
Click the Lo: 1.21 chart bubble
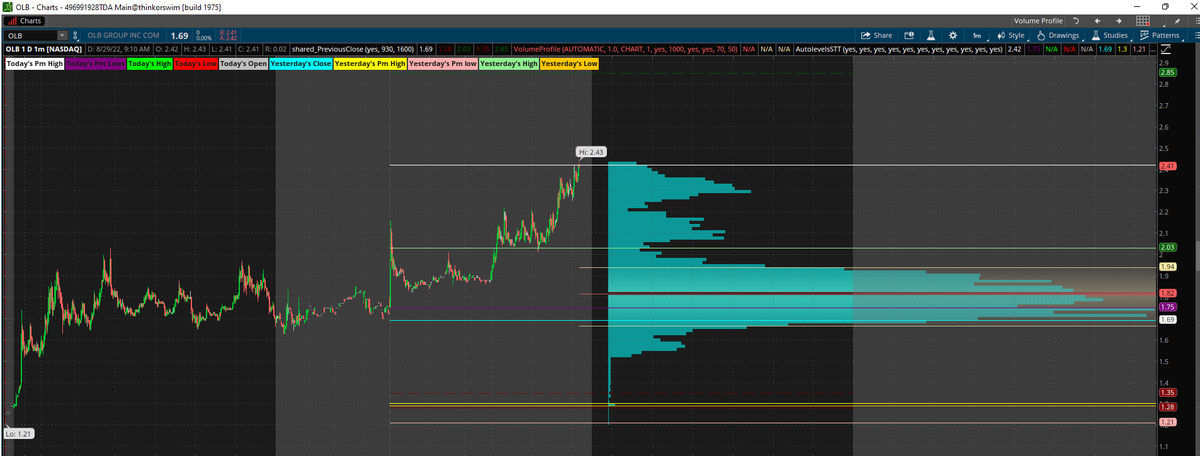[x=17, y=432]
